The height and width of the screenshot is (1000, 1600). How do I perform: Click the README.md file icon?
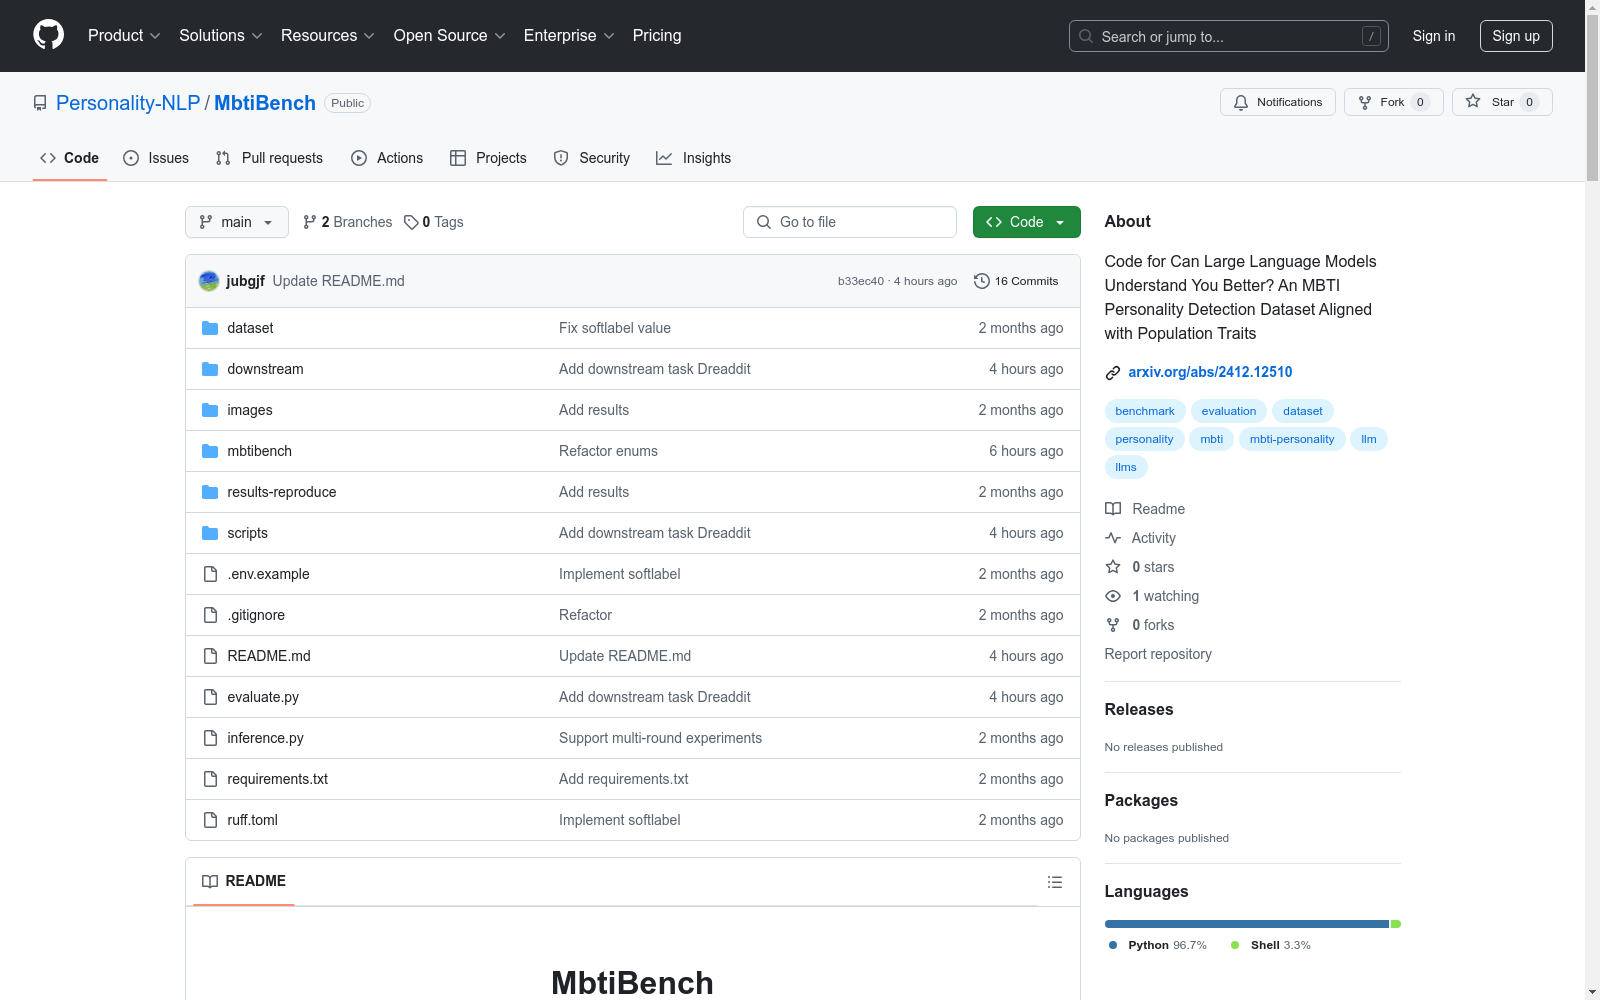click(210, 656)
